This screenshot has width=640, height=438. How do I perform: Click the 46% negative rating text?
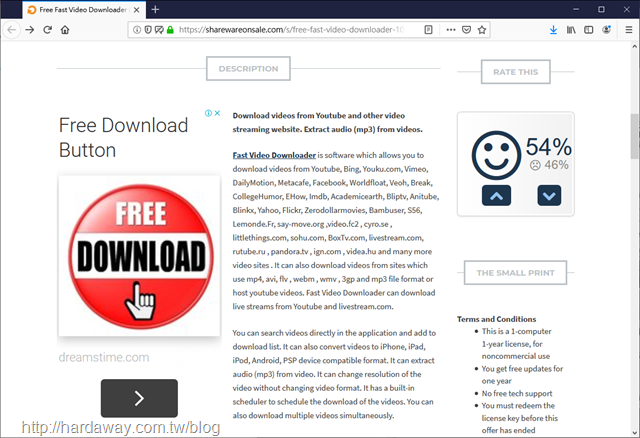[x=549, y=165]
